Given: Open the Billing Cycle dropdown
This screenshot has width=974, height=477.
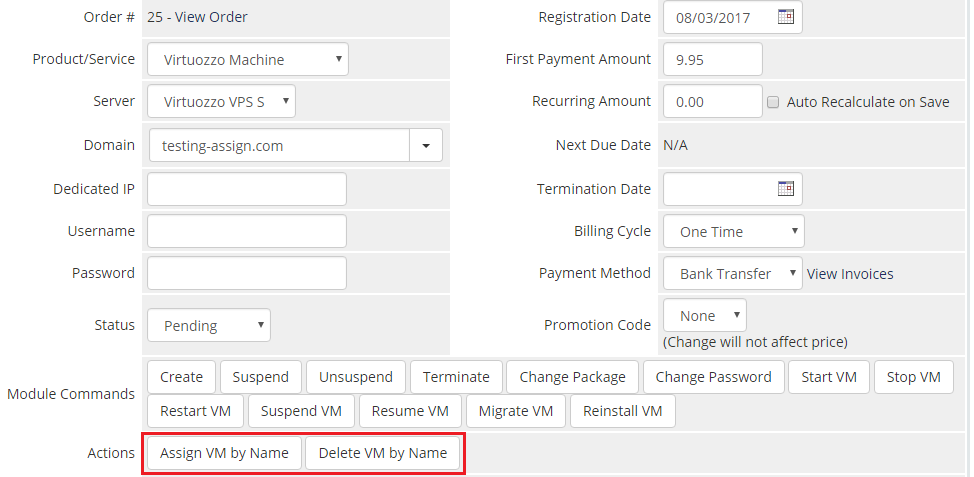Looking at the screenshot, I should [734, 231].
